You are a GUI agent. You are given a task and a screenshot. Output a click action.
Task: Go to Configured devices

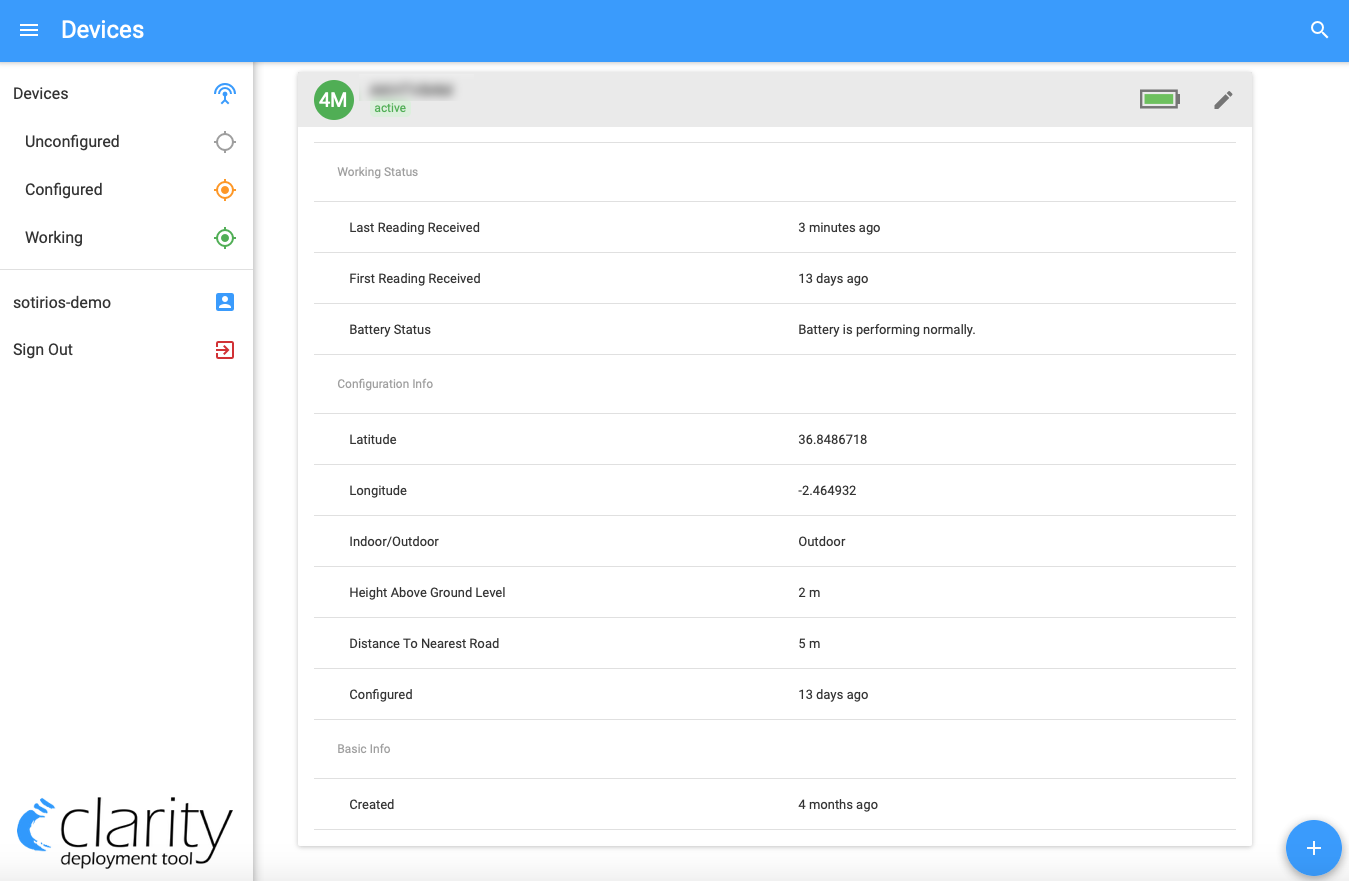tap(64, 190)
